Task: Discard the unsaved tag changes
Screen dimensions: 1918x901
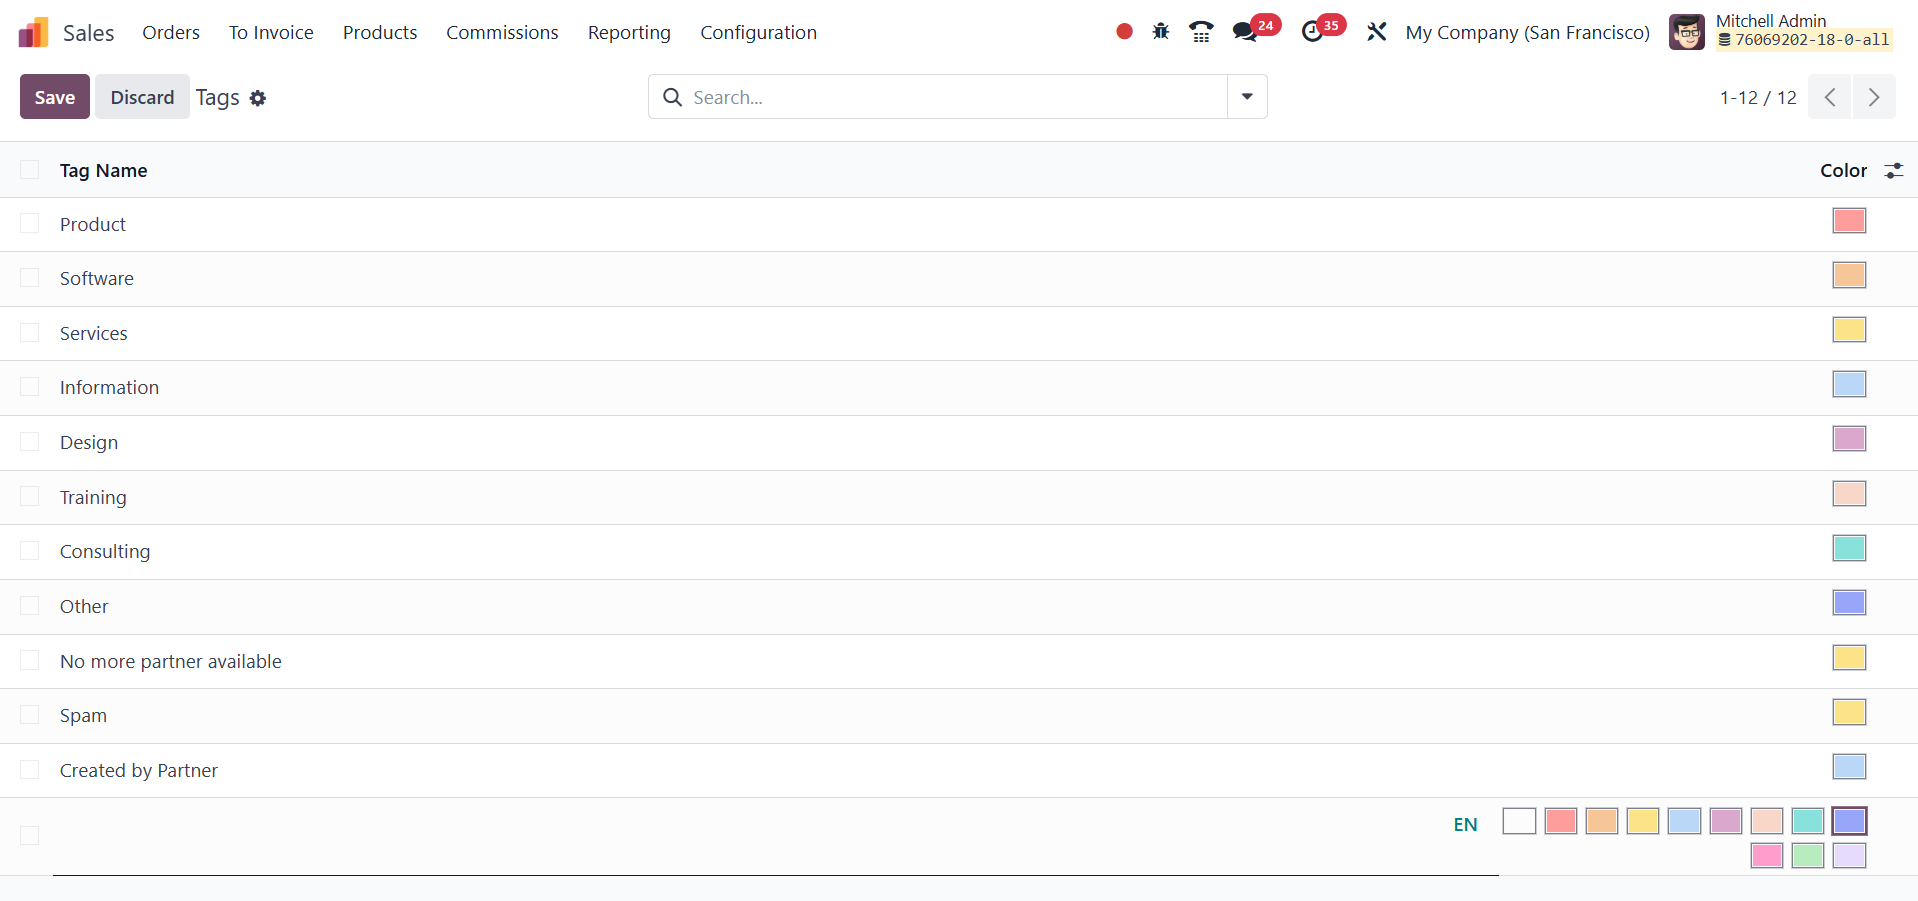Action: [142, 97]
